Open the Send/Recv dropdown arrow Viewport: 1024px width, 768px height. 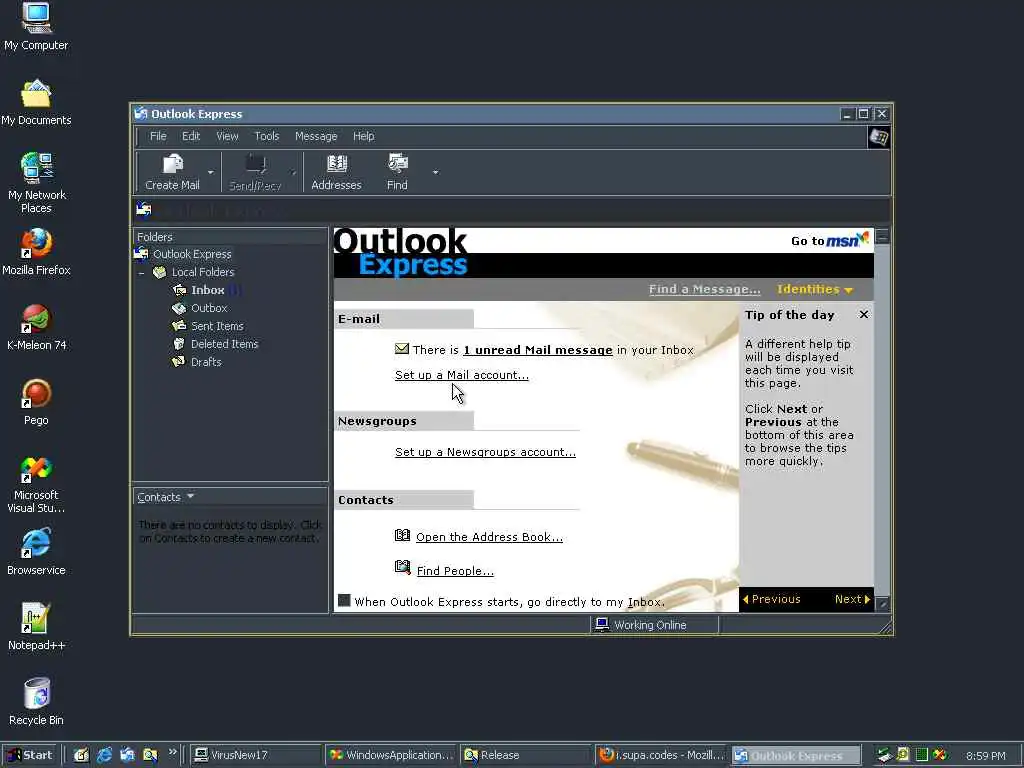point(293,172)
